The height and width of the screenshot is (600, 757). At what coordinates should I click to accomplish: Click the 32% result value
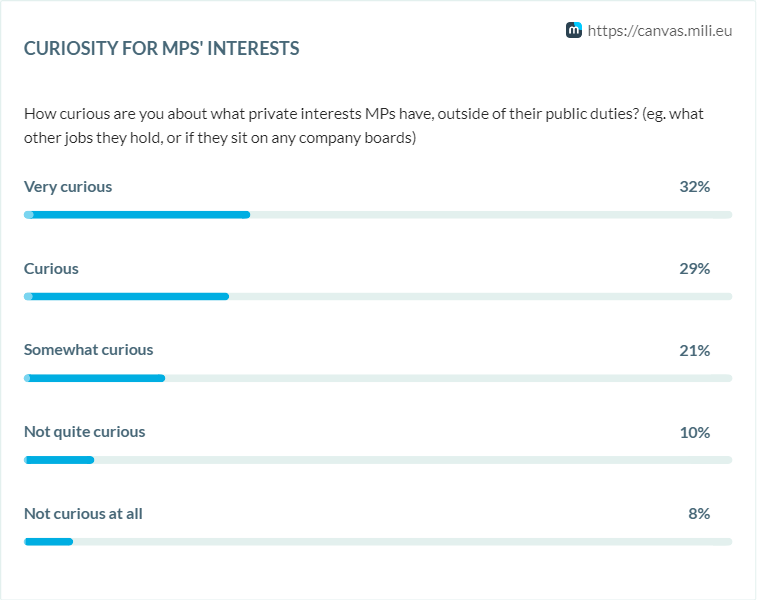(x=694, y=187)
